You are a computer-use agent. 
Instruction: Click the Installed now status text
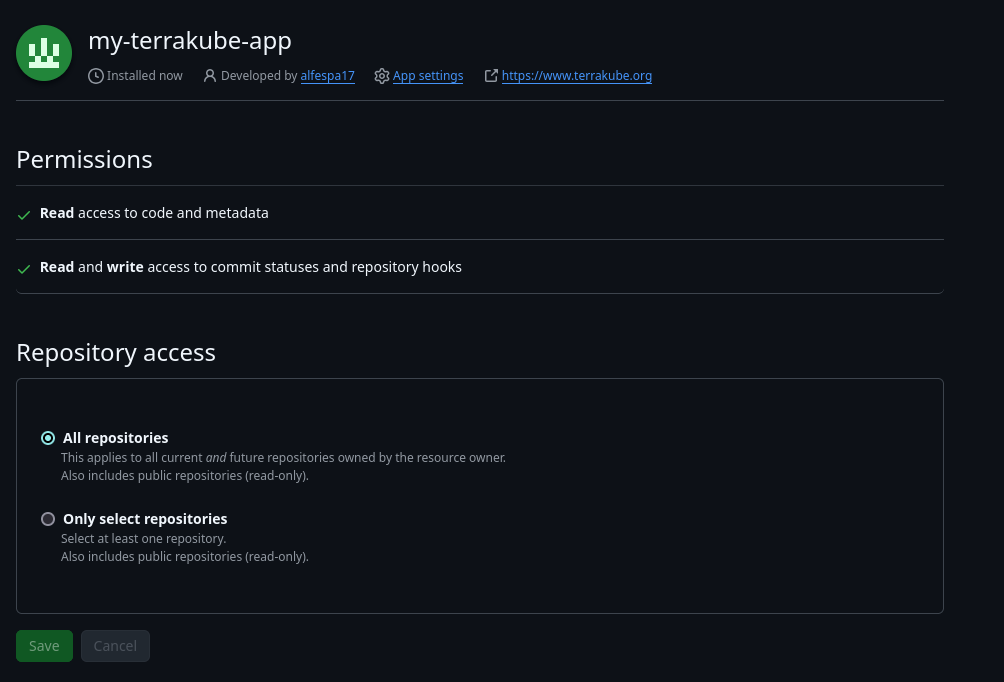pos(145,76)
